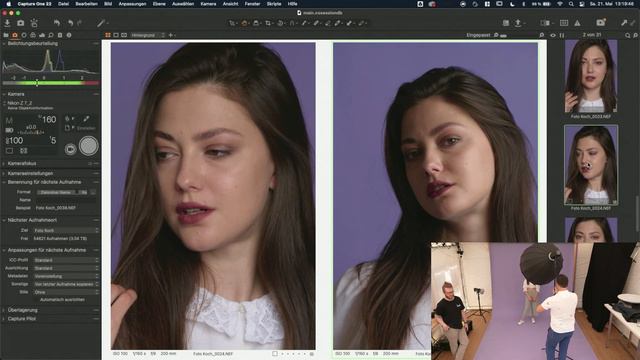Switch viewer to single image mode
This screenshot has height=360, width=640.
point(116,36)
